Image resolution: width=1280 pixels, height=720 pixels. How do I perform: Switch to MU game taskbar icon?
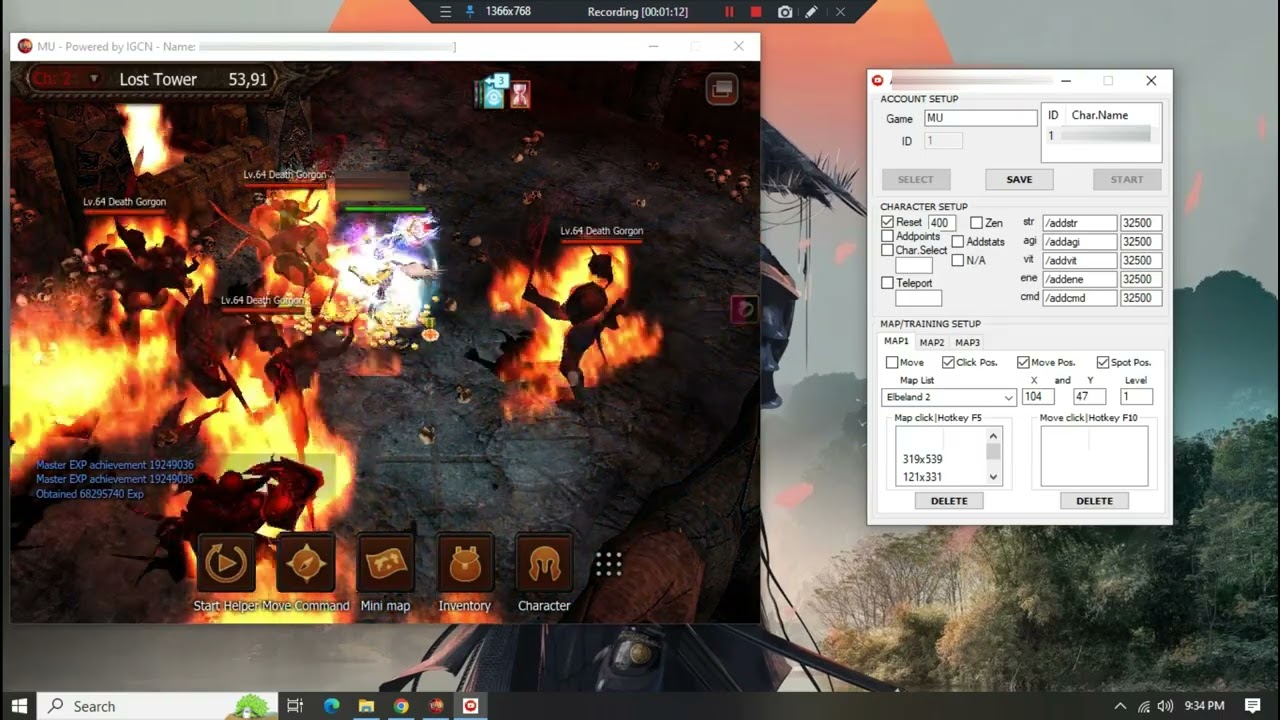436,706
